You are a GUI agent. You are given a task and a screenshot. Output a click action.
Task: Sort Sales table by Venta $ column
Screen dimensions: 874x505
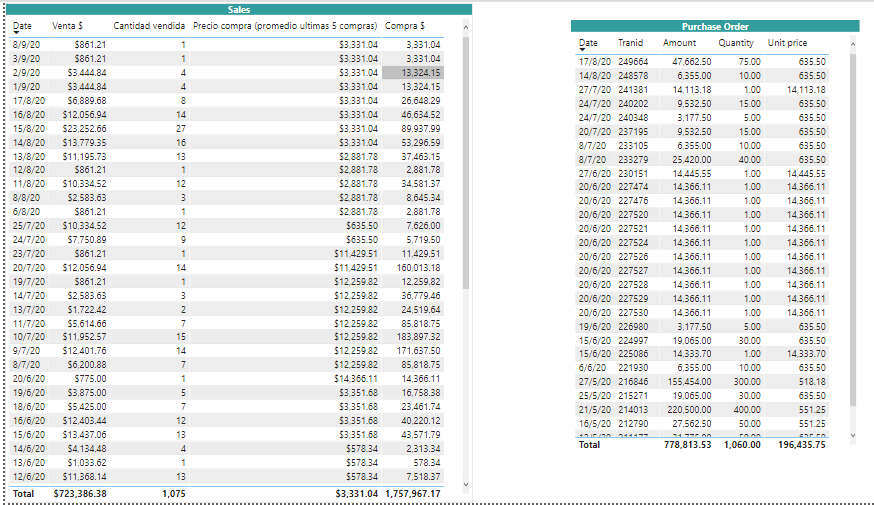pos(67,26)
